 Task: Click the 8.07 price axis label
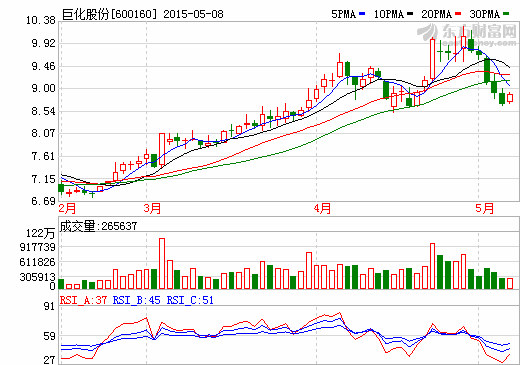point(44,134)
